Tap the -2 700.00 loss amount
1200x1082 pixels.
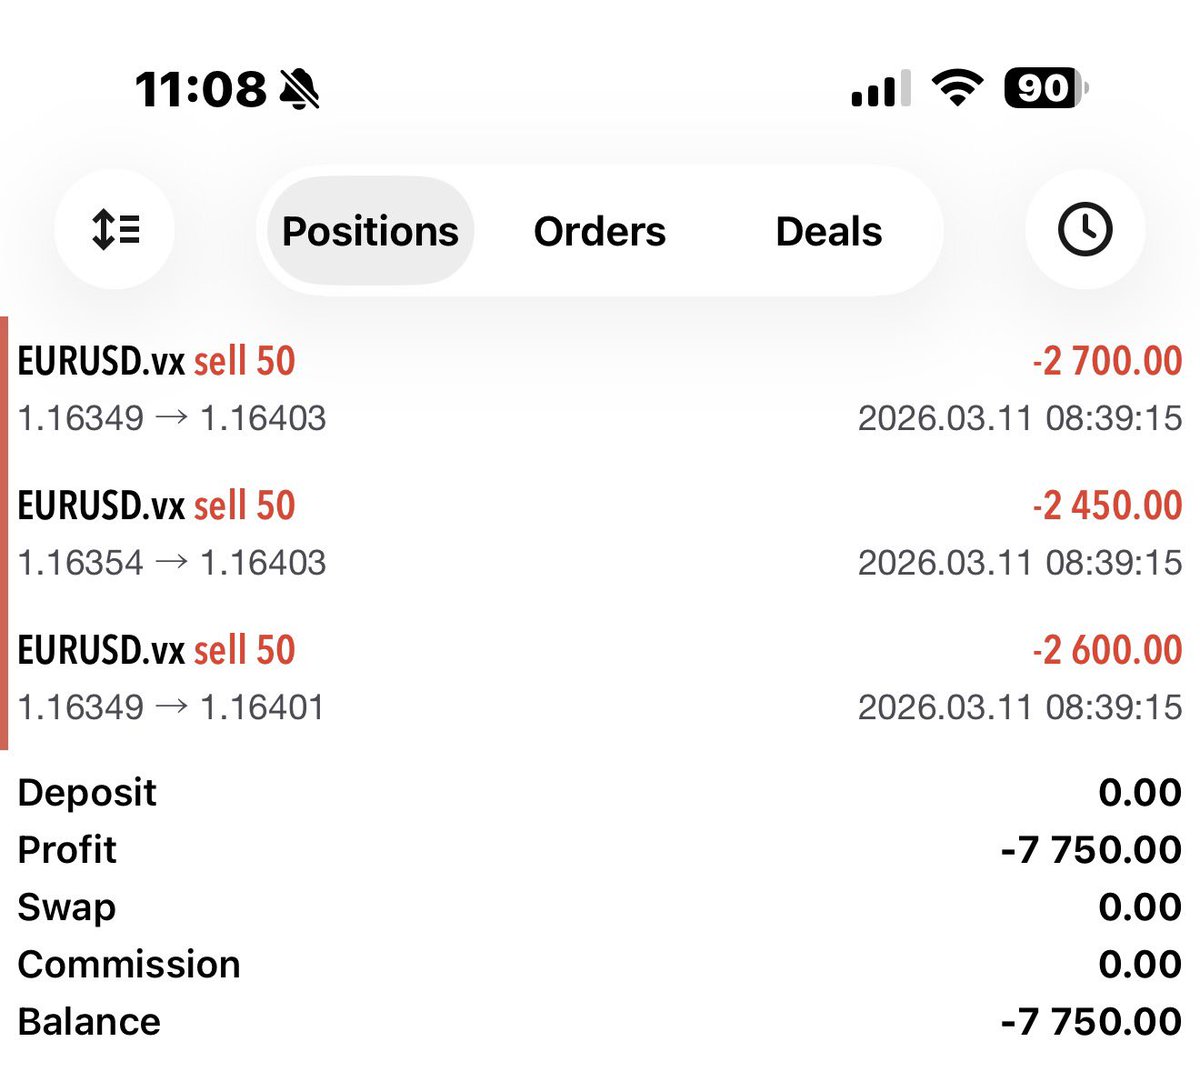coord(1107,361)
